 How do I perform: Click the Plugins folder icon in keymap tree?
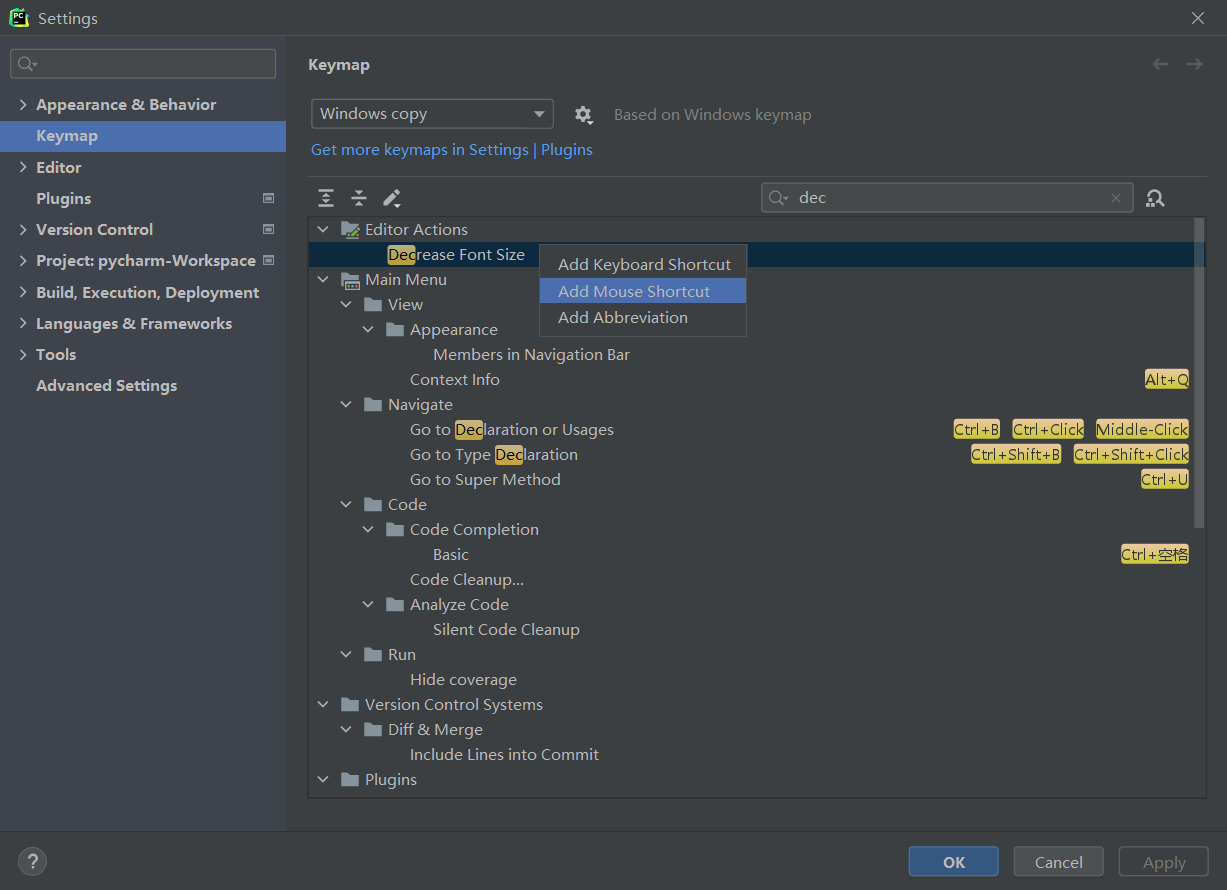(x=350, y=780)
